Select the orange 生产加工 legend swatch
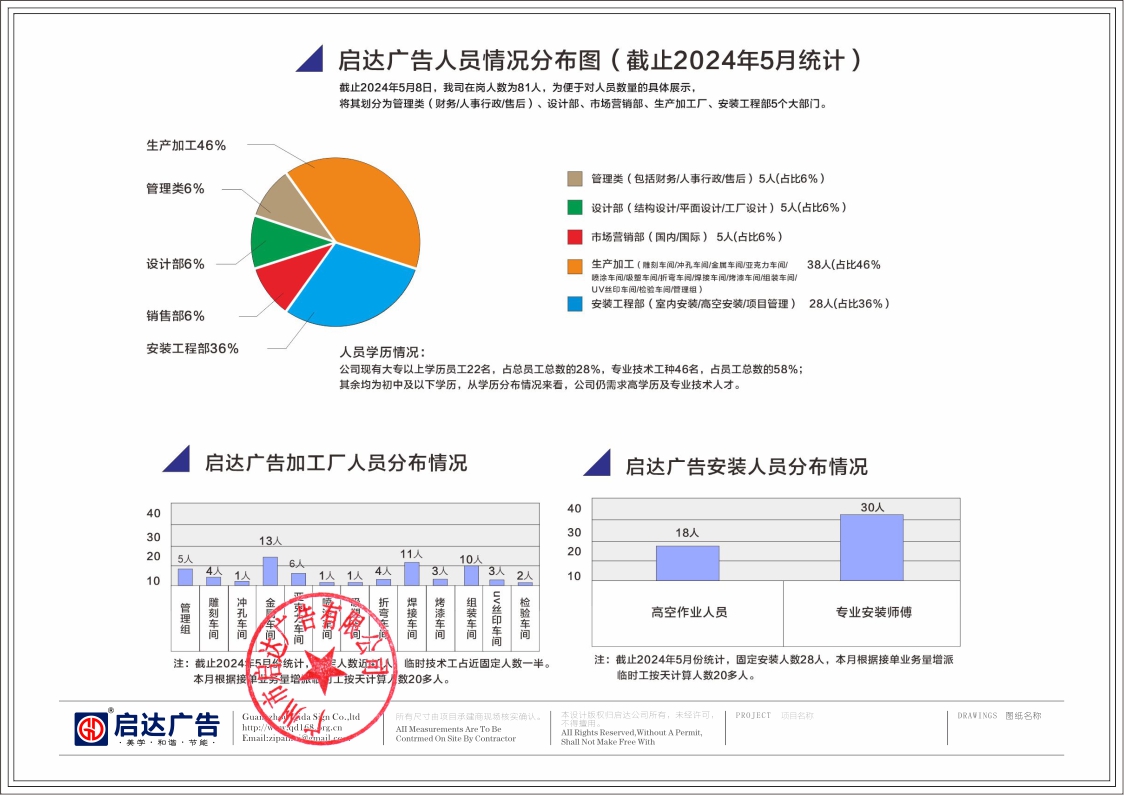Viewport: 1124px width, 795px height. pos(575,267)
